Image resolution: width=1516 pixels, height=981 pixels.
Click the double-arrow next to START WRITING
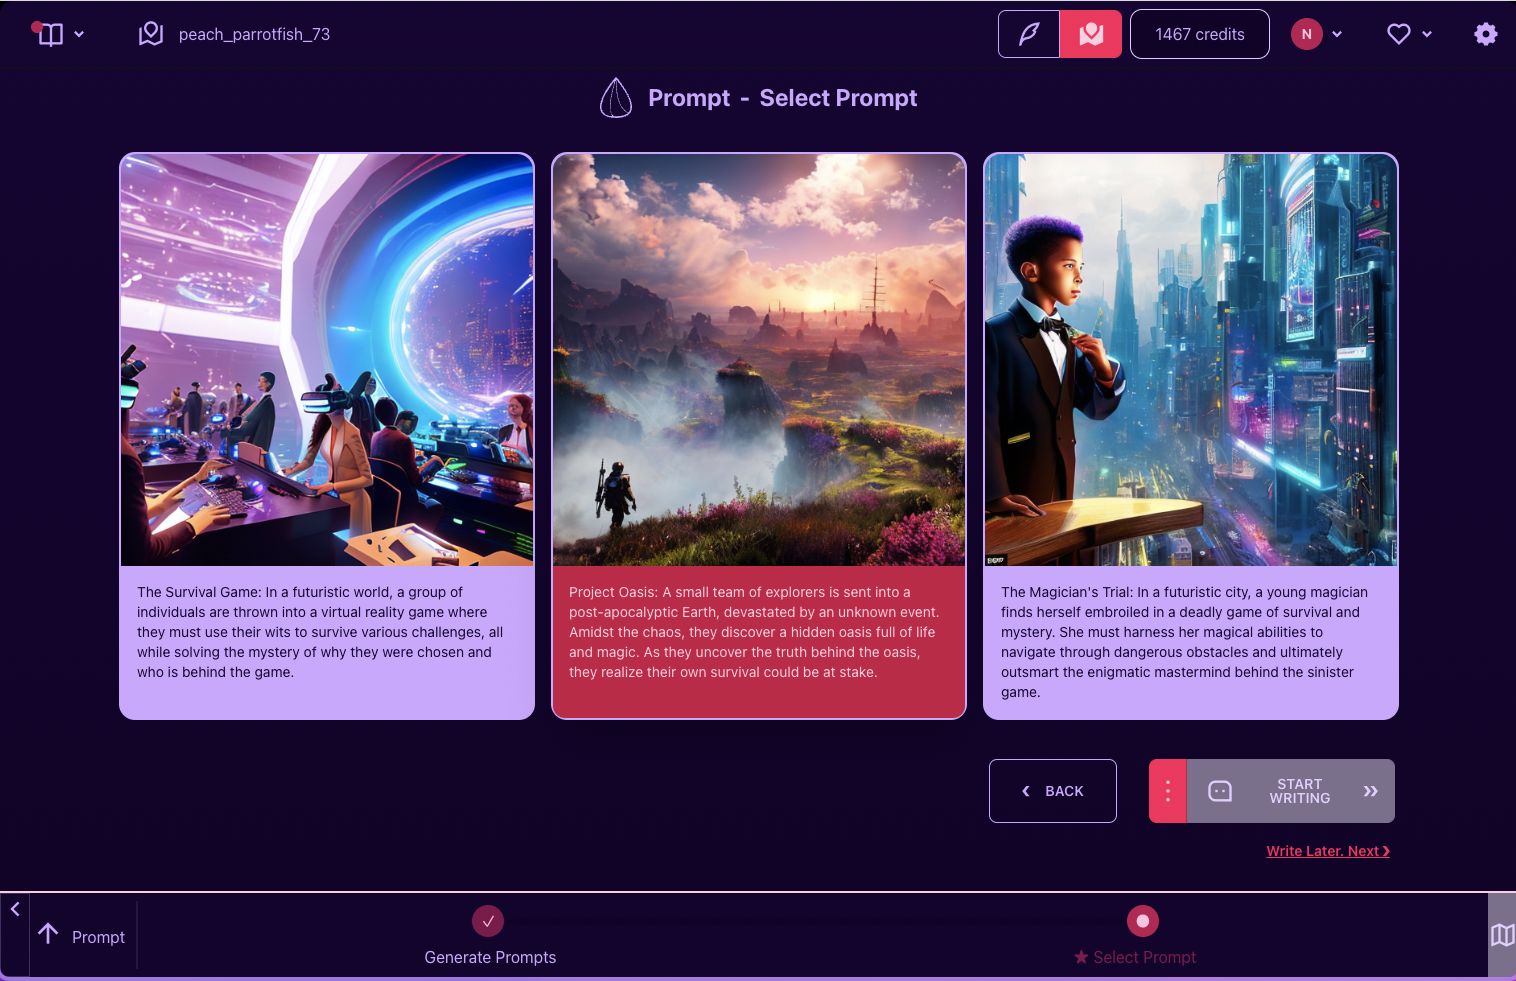point(1371,791)
